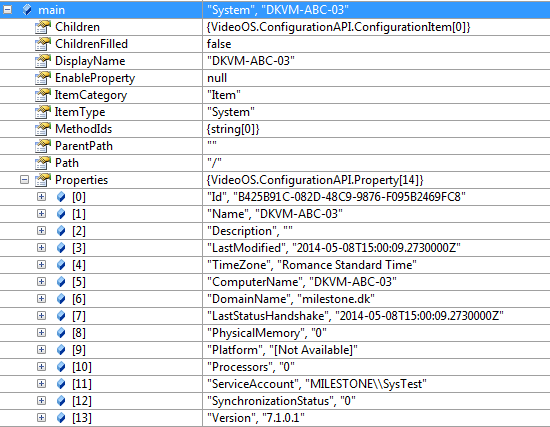Click the blue cube icon for [6]
This screenshot has width=550, height=427.
(61, 299)
